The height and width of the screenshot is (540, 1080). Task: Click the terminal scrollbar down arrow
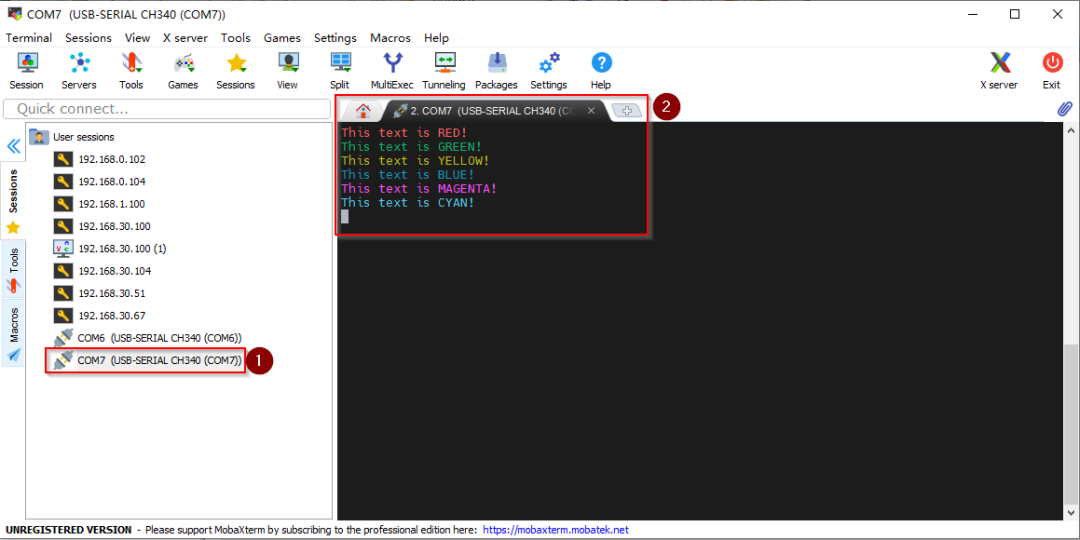1070,512
